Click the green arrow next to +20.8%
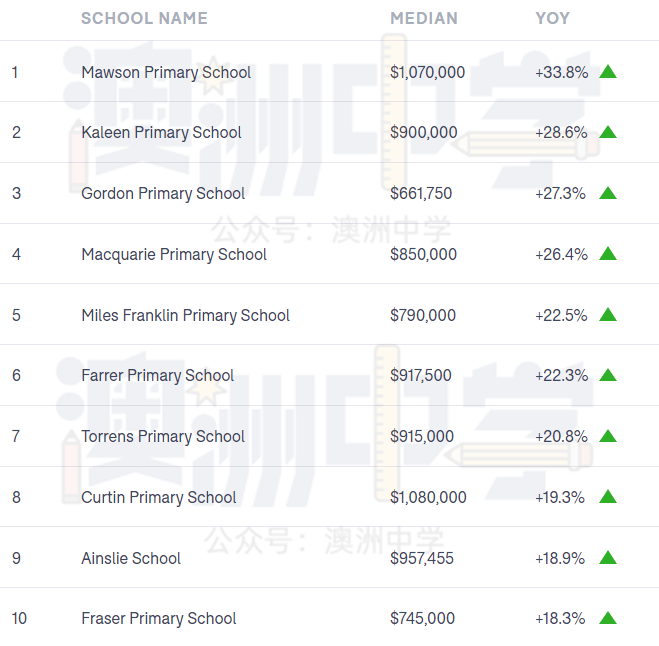The image size is (659, 646). tap(608, 436)
